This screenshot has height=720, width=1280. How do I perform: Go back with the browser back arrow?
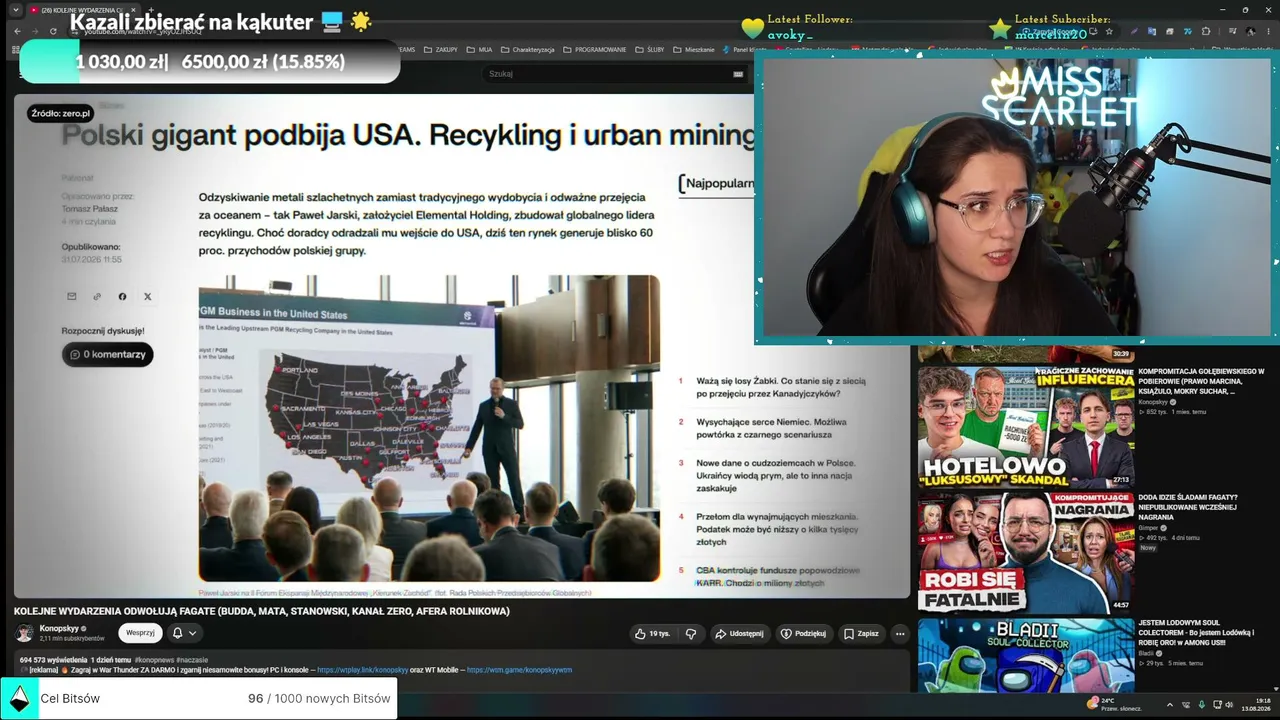pyautogui.click(x=17, y=31)
